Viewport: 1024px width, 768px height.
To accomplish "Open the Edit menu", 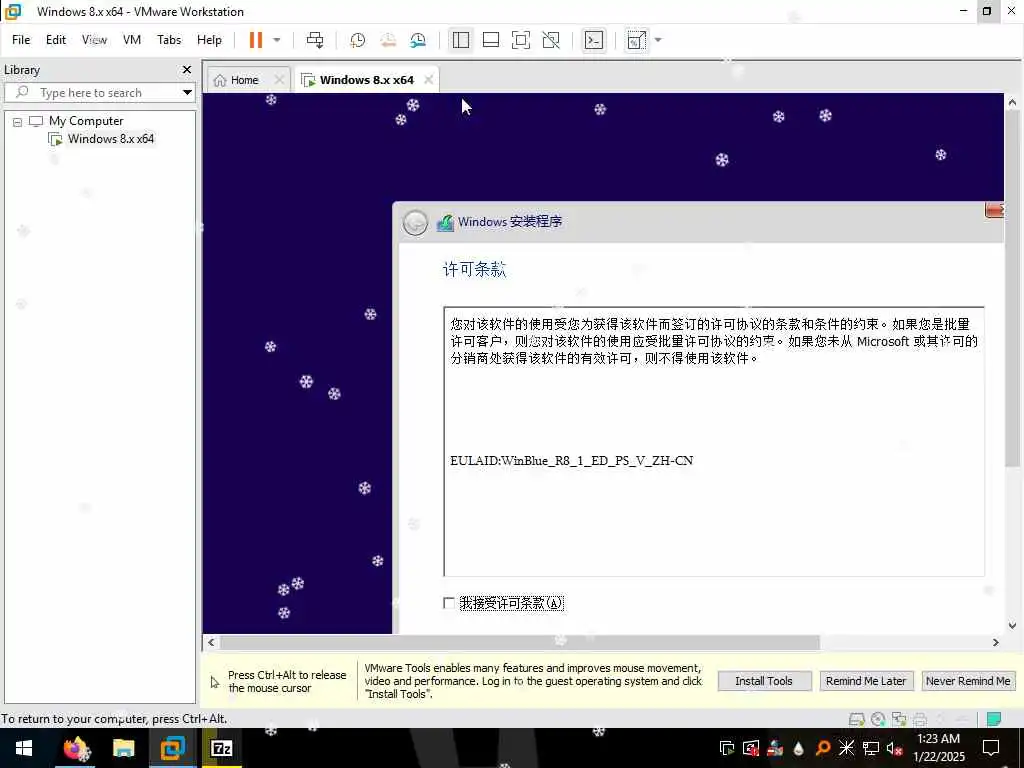I will [56, 40].
